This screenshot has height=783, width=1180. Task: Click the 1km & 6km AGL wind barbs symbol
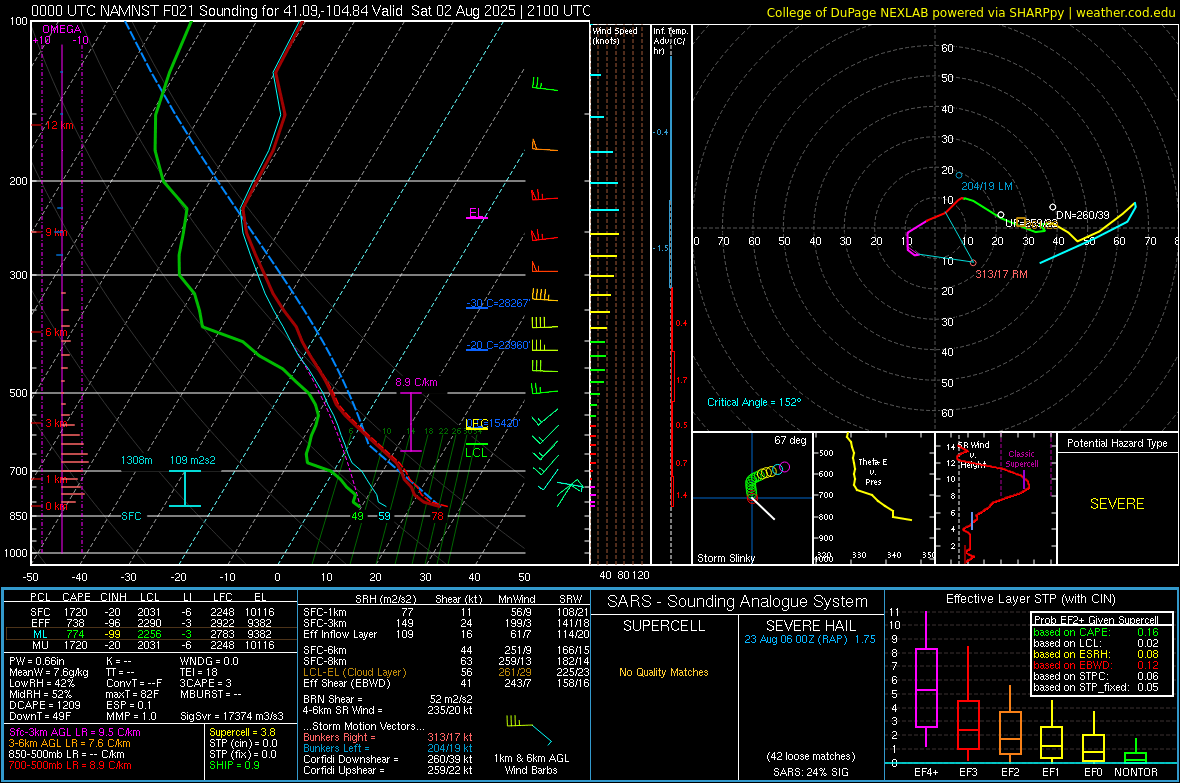click(x=529, y=730)
